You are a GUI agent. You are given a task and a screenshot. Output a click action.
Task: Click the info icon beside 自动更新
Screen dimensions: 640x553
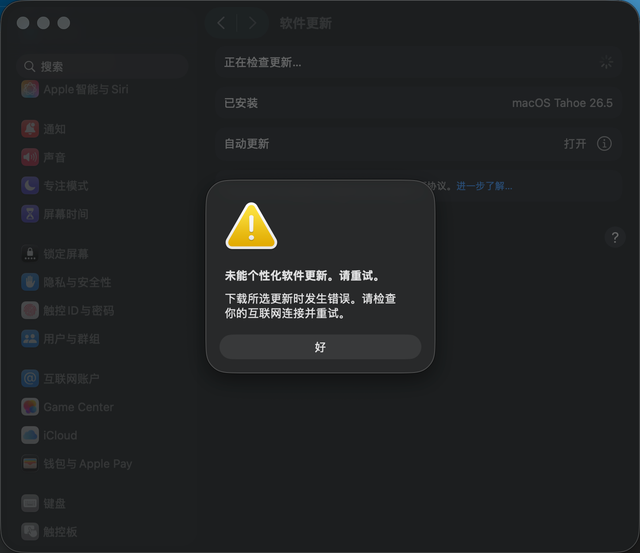(604, 144)
